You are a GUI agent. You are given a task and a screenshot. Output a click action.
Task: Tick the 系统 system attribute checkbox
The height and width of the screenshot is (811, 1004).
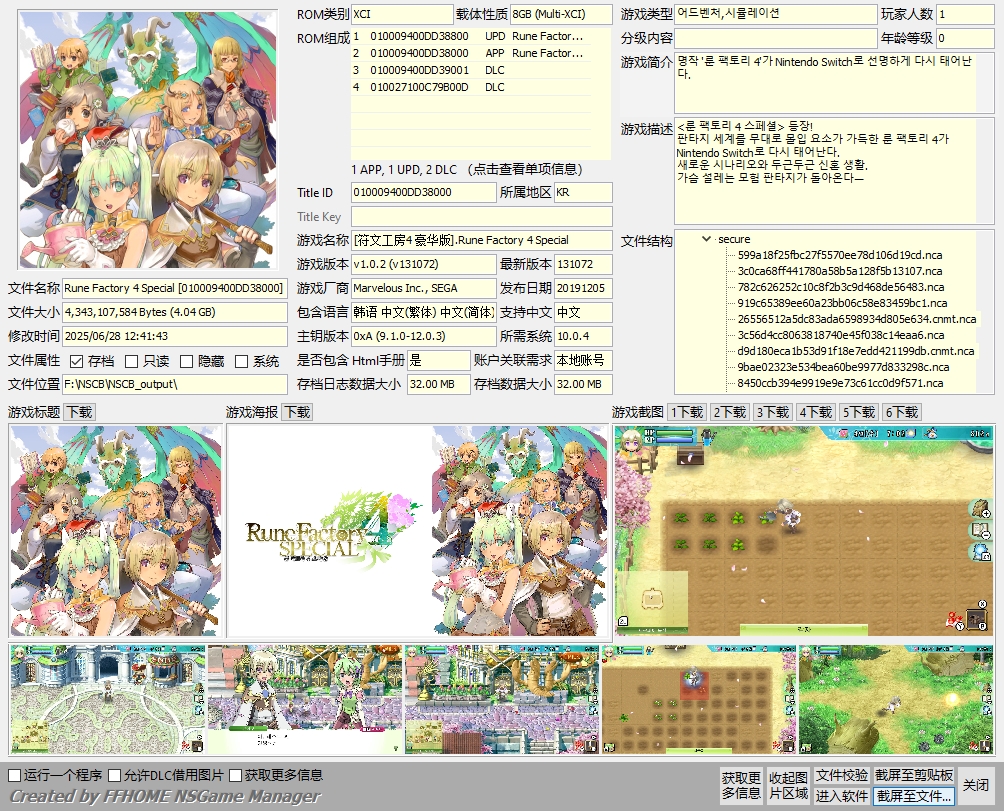pos(241,362)
